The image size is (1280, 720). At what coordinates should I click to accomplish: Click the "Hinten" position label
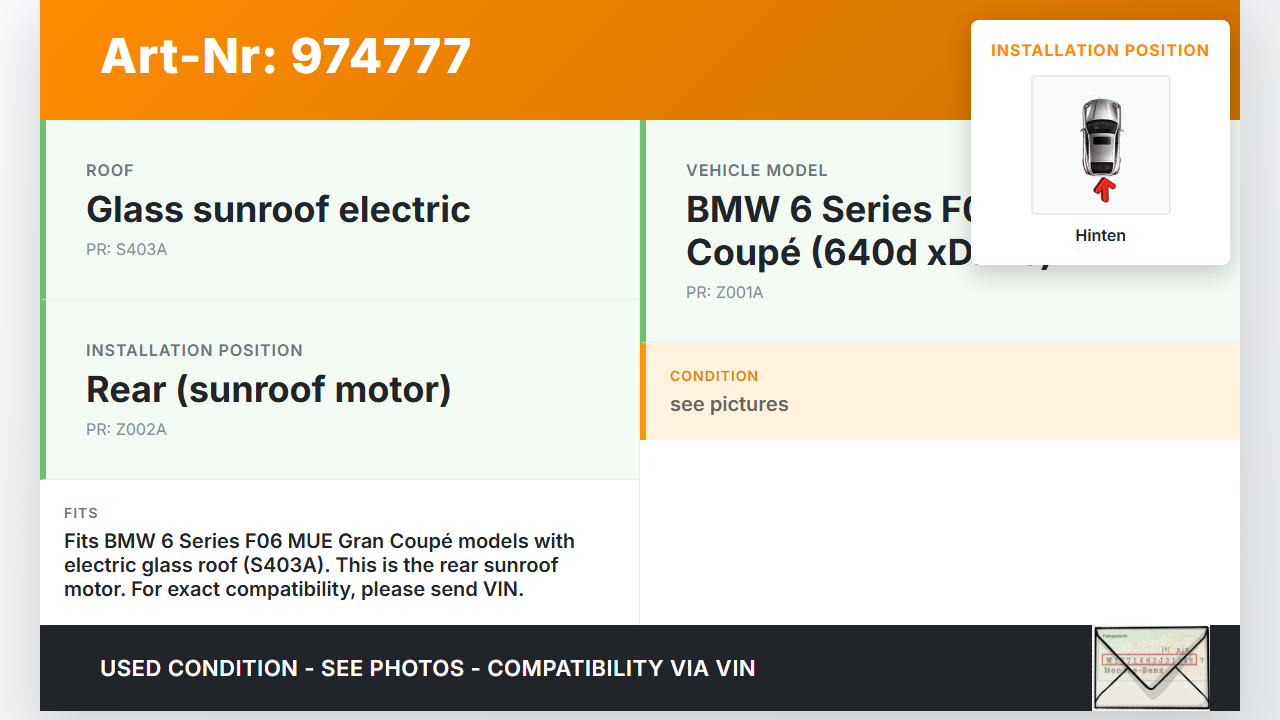(x=1100, y=236)
